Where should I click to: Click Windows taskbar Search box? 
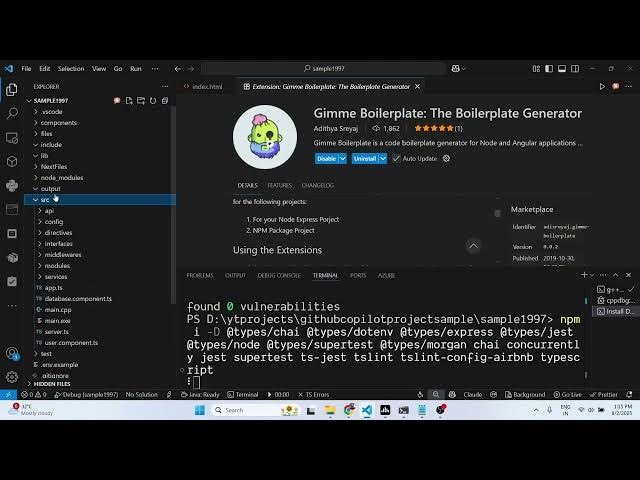tap(256, 410)
